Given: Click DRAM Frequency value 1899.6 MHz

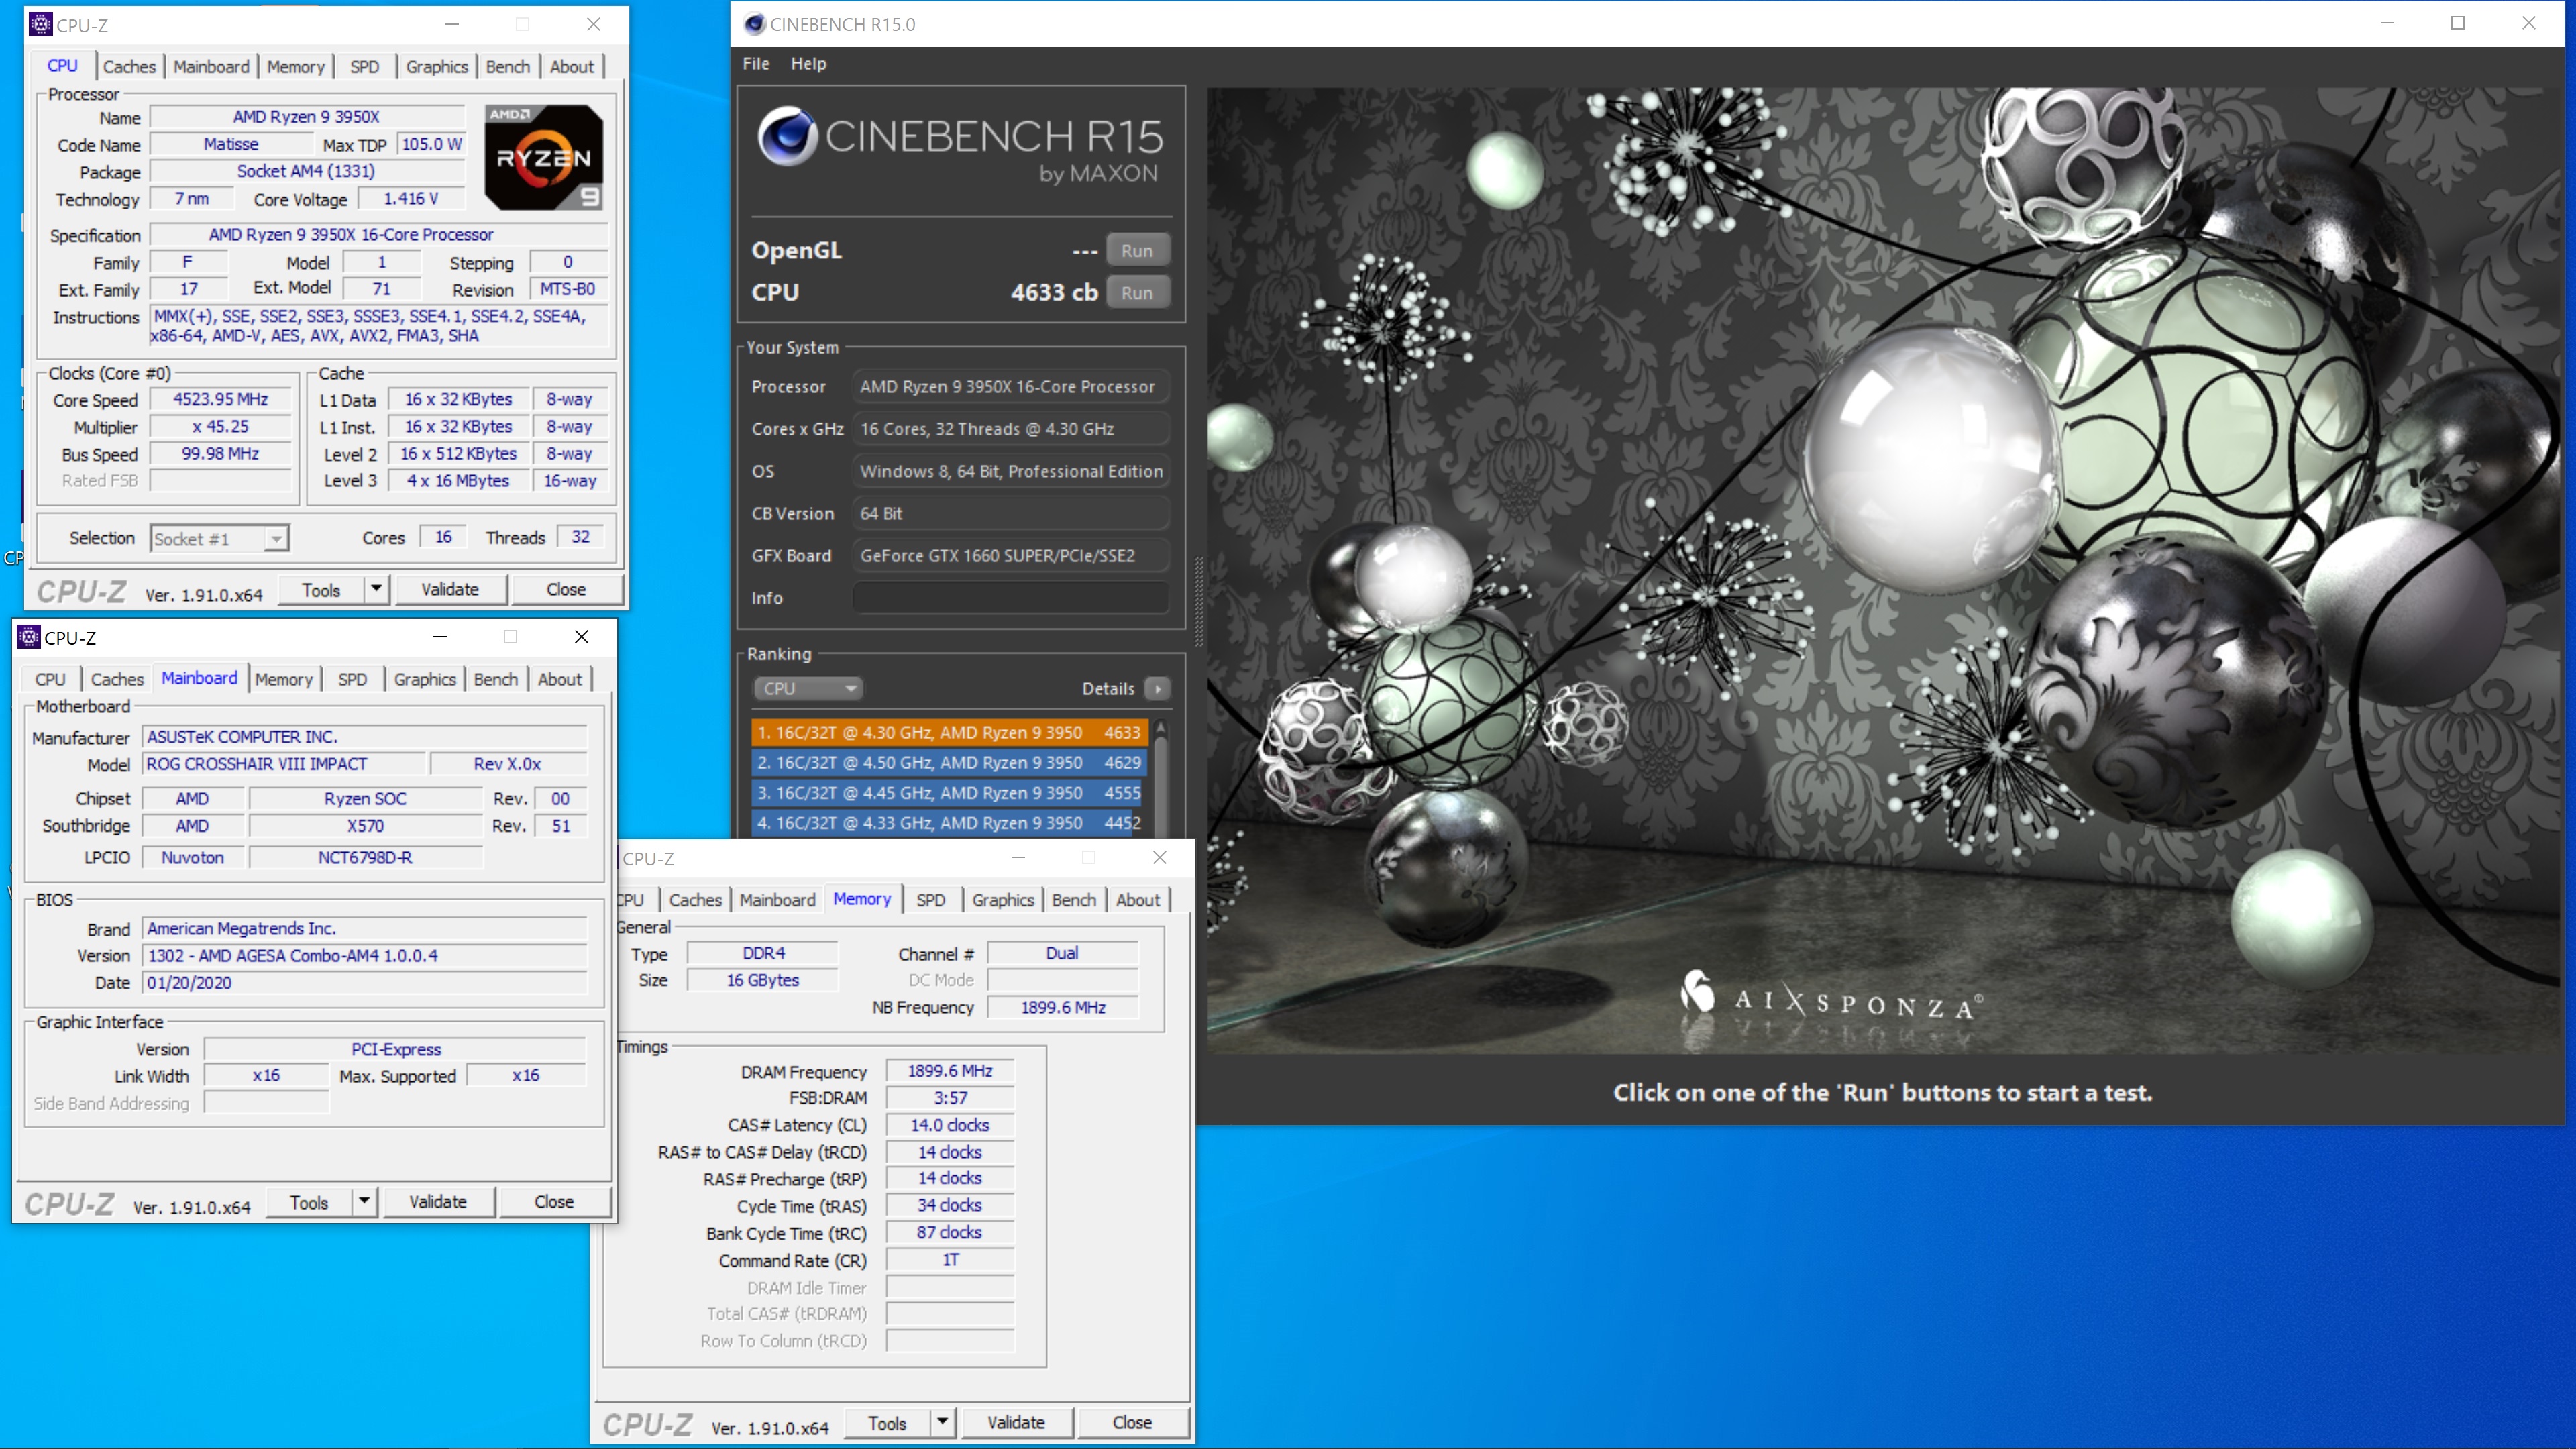Looking at the screenshot, I should pyautogui.click(x=949, y=1071).
